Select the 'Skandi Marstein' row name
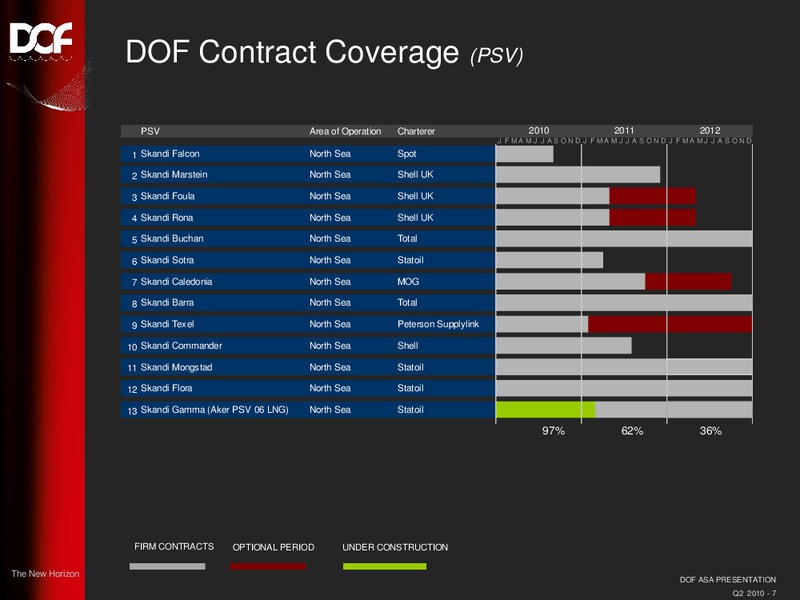This screenshot has width=800, height=600. tap(174, 174)
